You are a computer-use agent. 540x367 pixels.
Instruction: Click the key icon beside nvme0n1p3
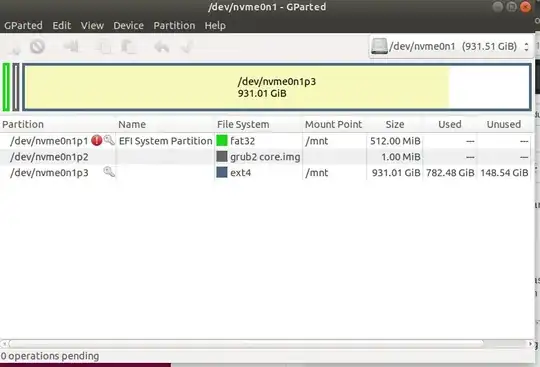point(109,172)
